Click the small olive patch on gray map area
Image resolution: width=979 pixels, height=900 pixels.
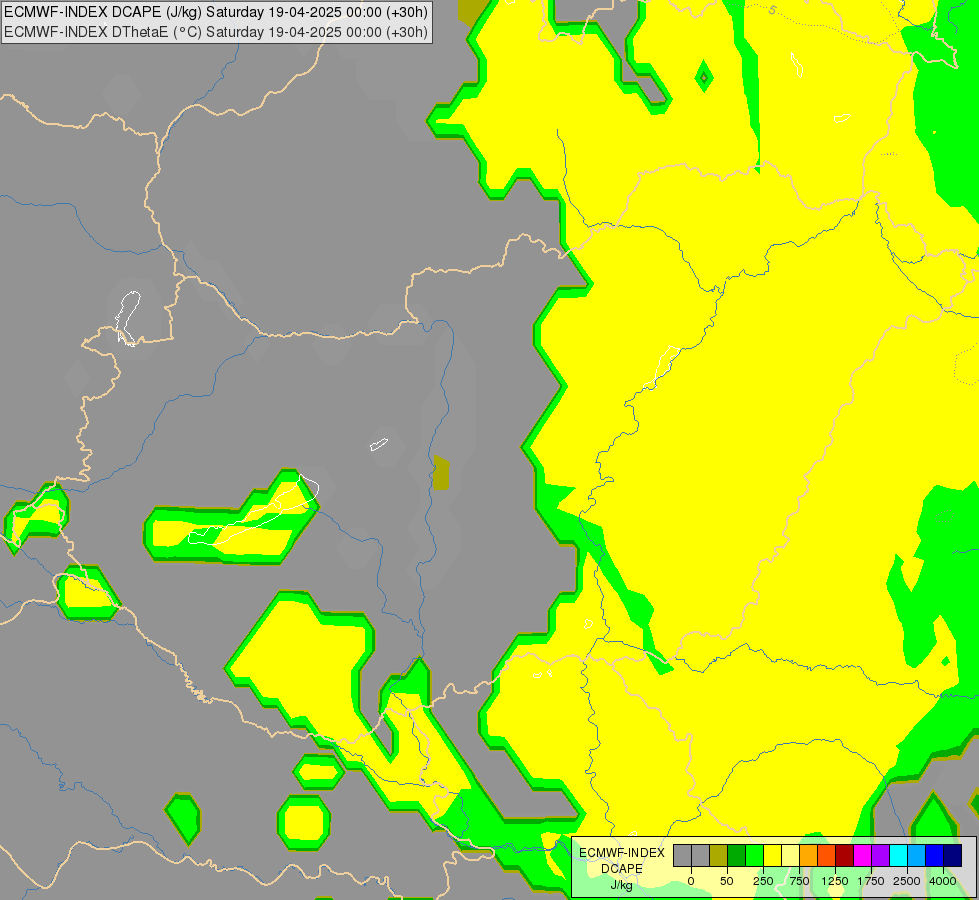[x=441, y=473]
